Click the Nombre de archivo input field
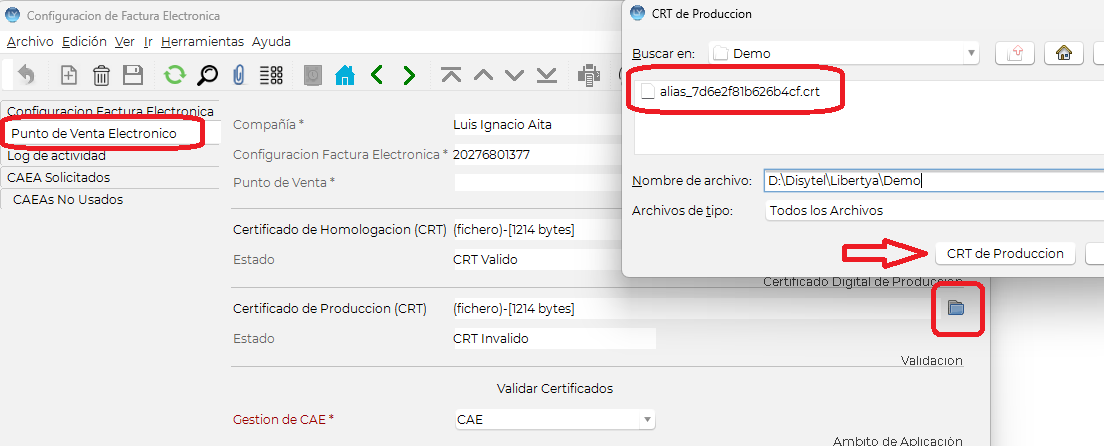Screen dimensions: 1104x446 [x=934, y=180]
